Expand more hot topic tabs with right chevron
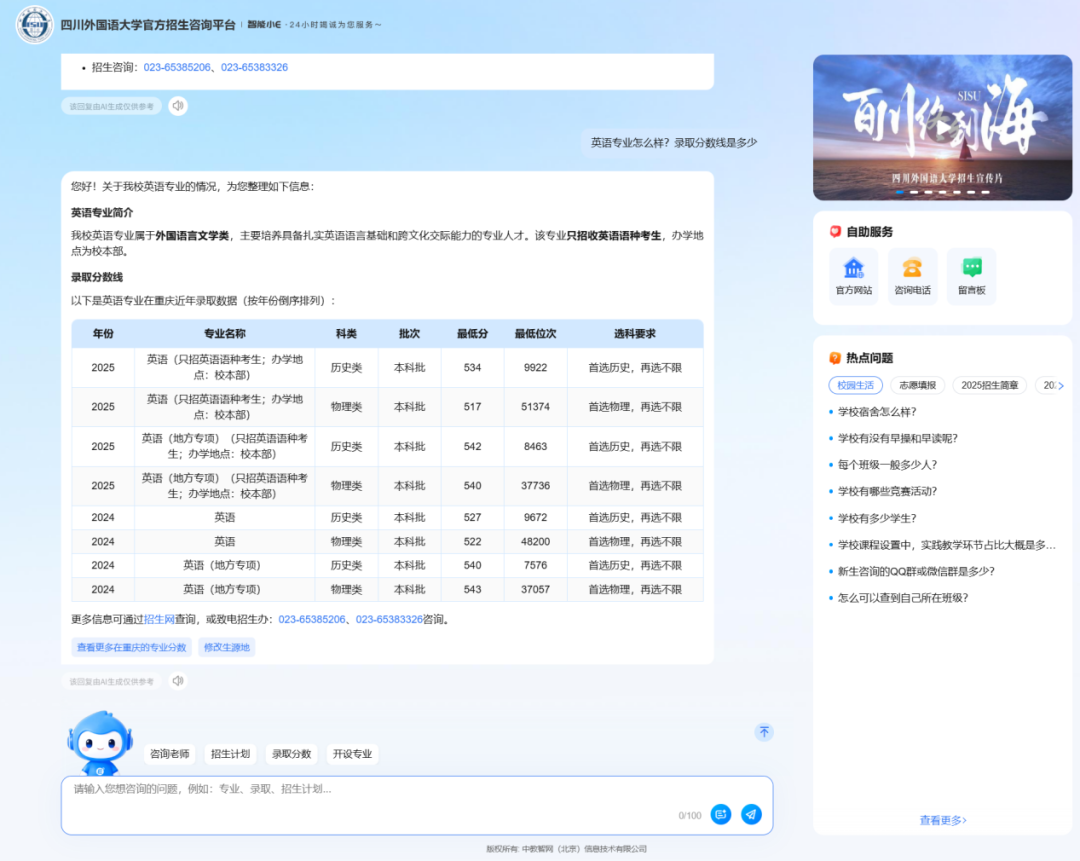1080x861 pixels. (x=1061, y=386)
